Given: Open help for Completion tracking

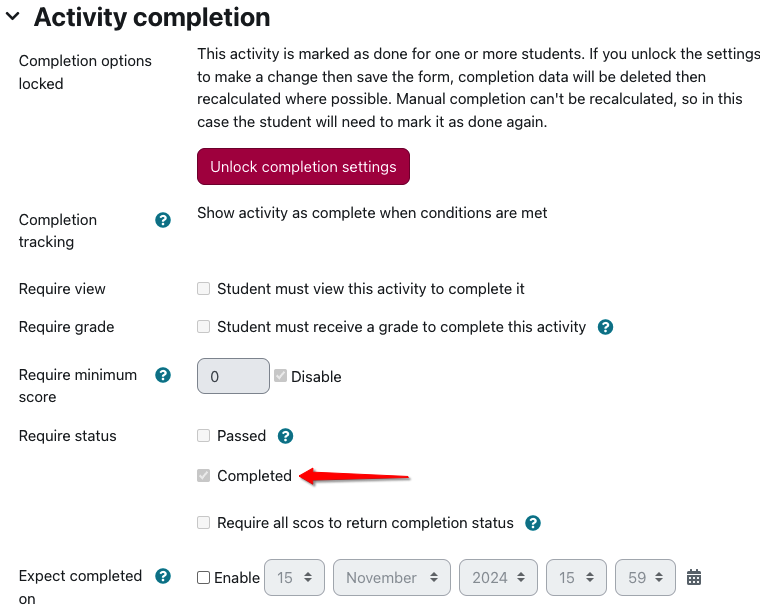Looking at the screenshot, I should 163,220.
